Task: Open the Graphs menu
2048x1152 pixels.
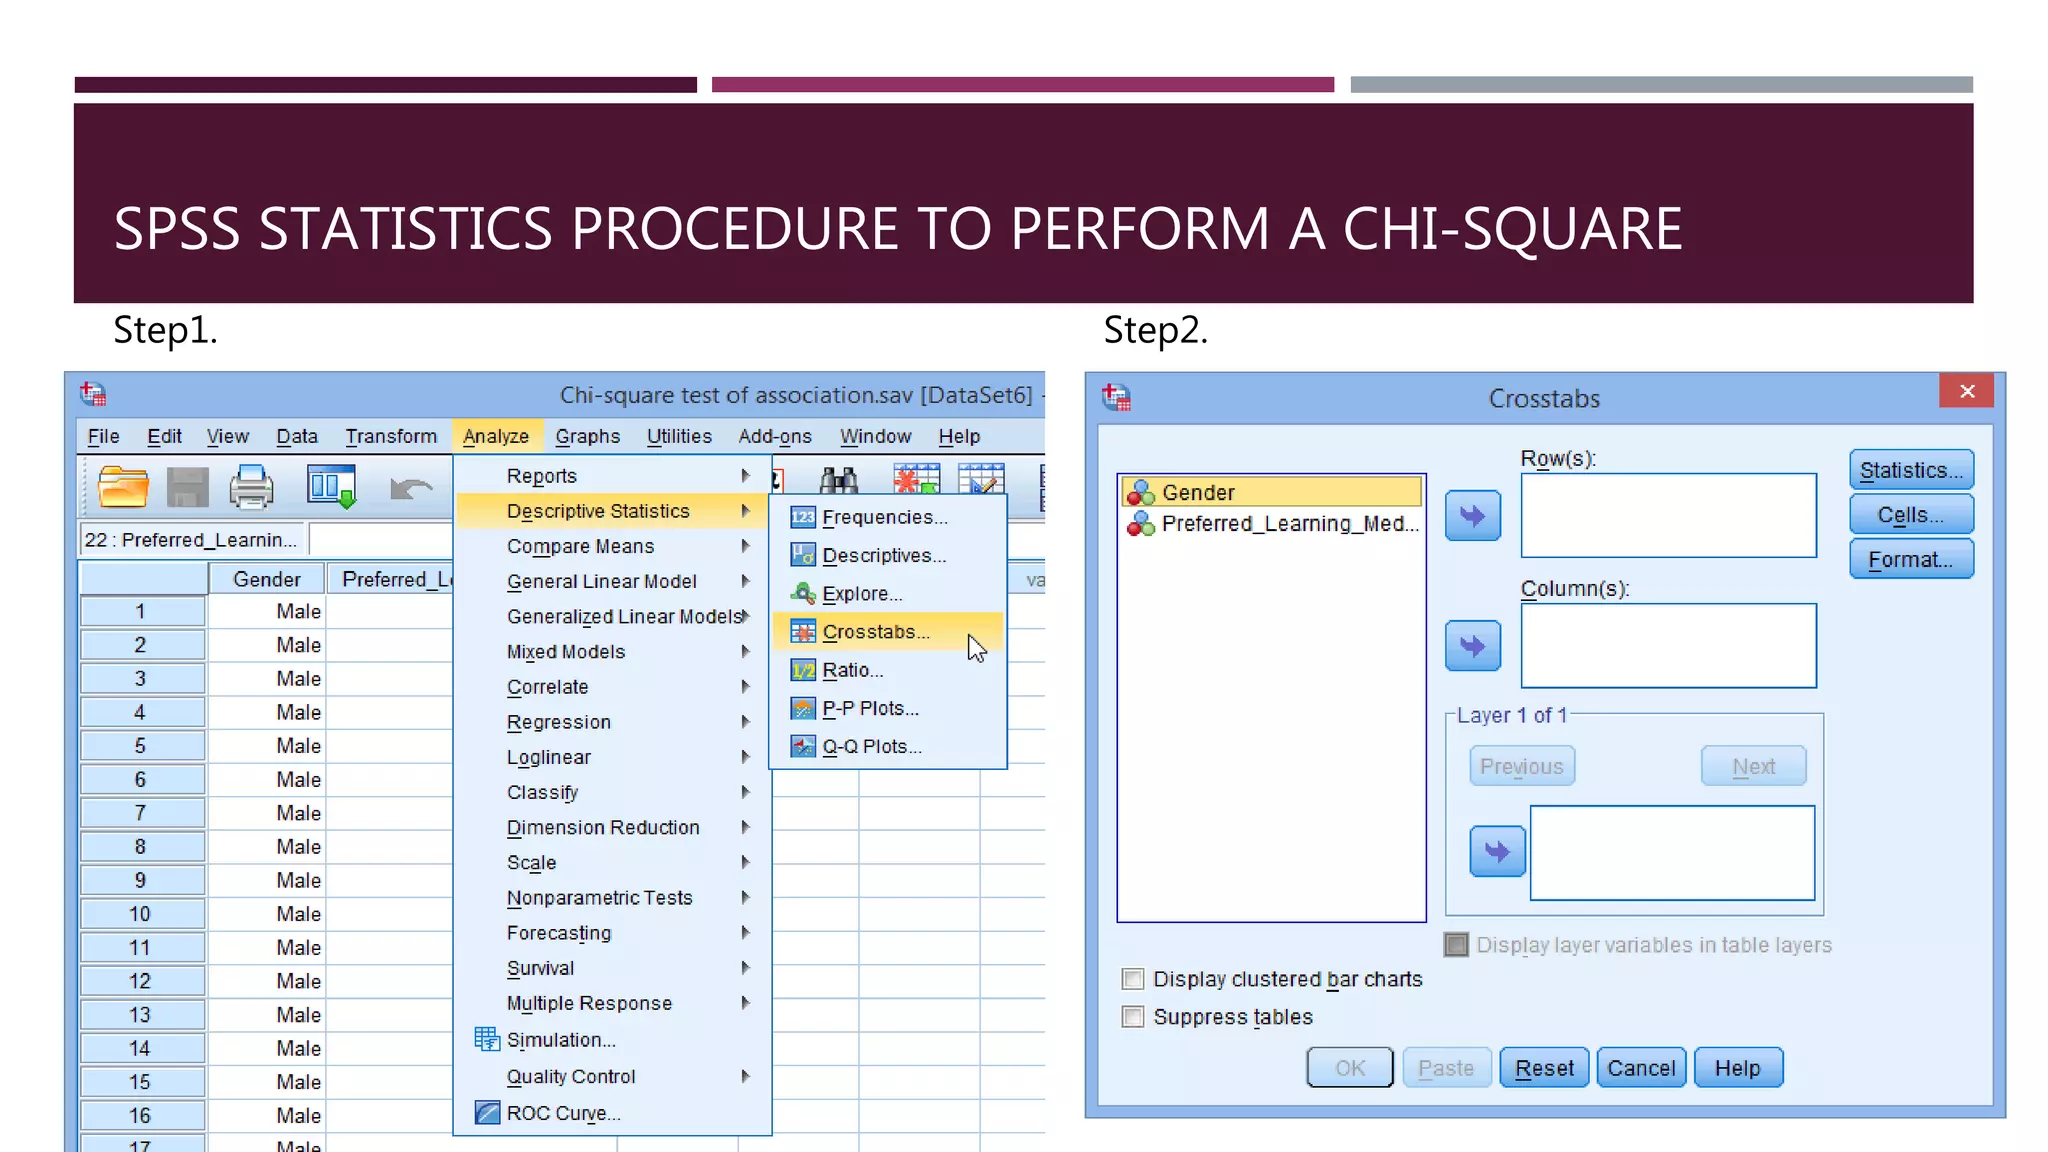Action: (588, 436)
